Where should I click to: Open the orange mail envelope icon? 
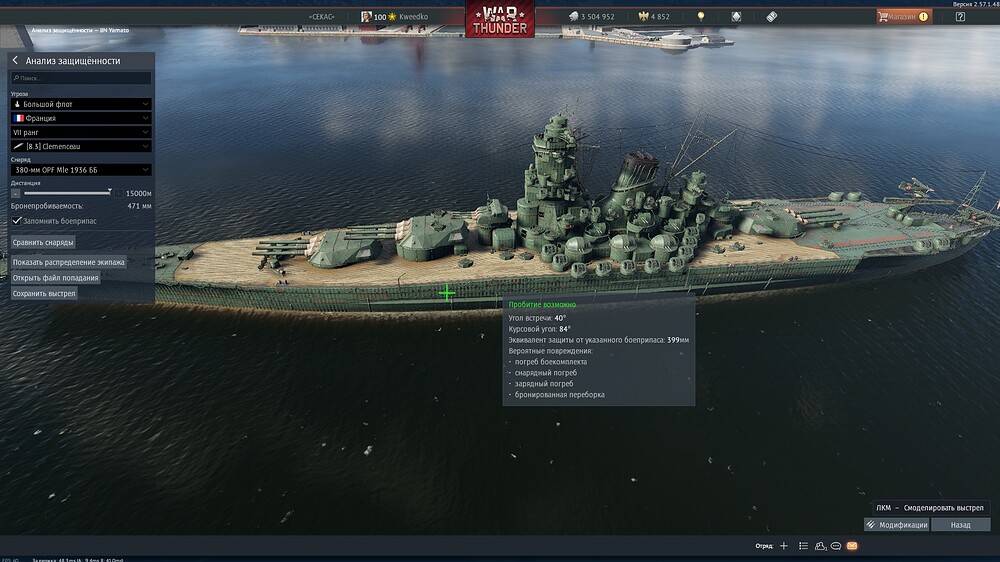[x=852, y=546]
